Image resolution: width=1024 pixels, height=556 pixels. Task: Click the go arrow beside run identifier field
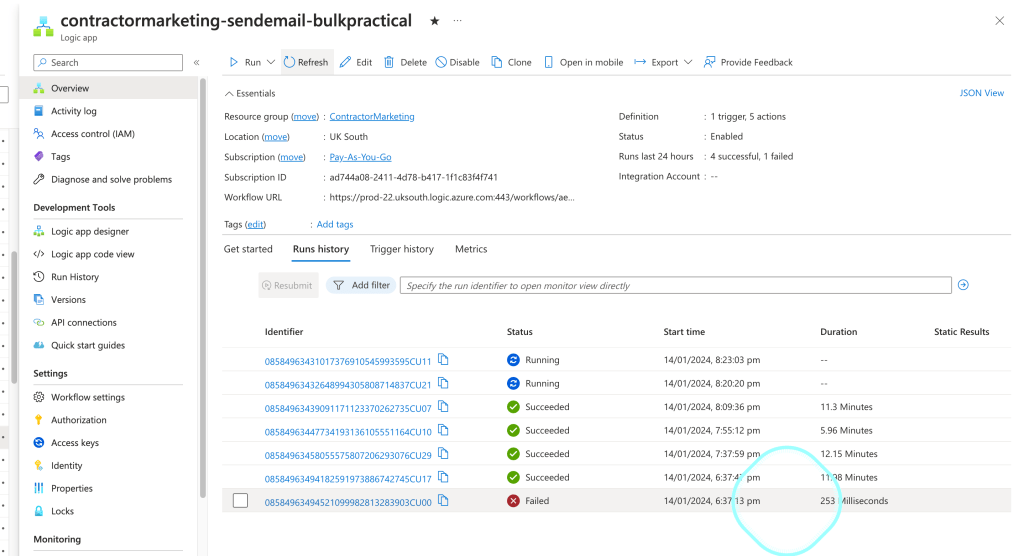963,285
